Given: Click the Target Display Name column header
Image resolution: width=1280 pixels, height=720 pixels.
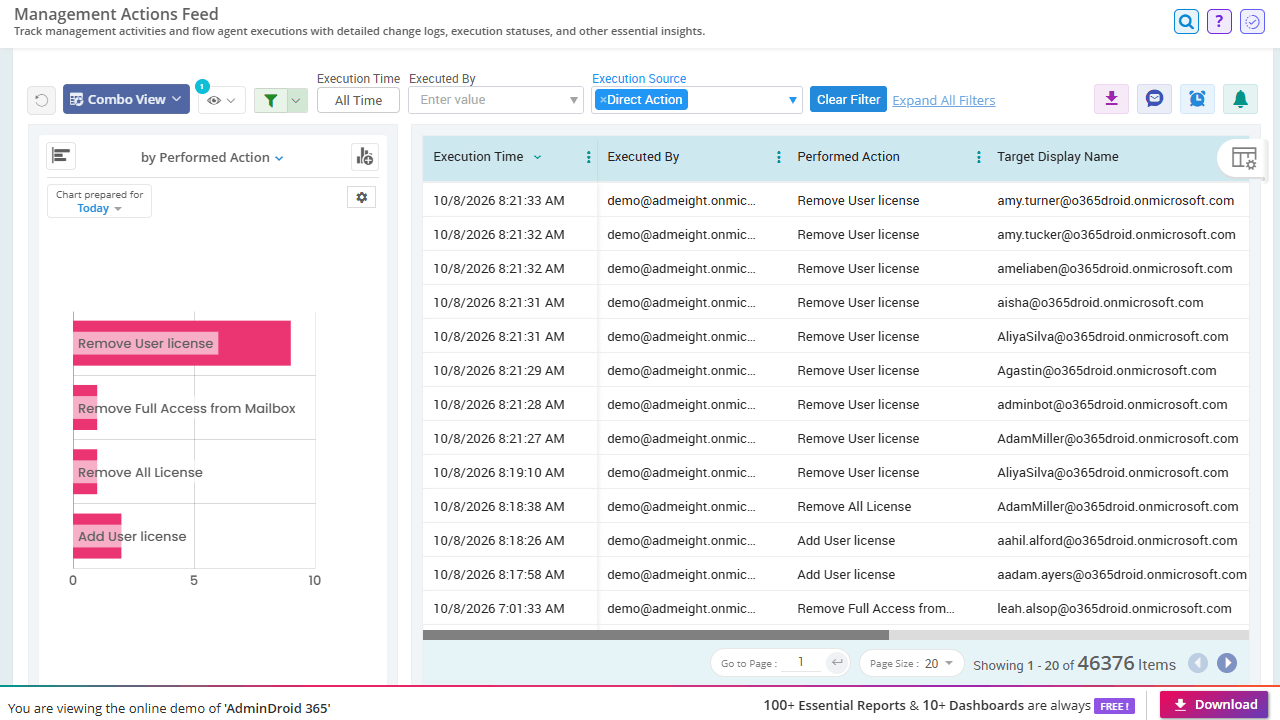Looking at the screenshot, I should tap(1058, 157).
